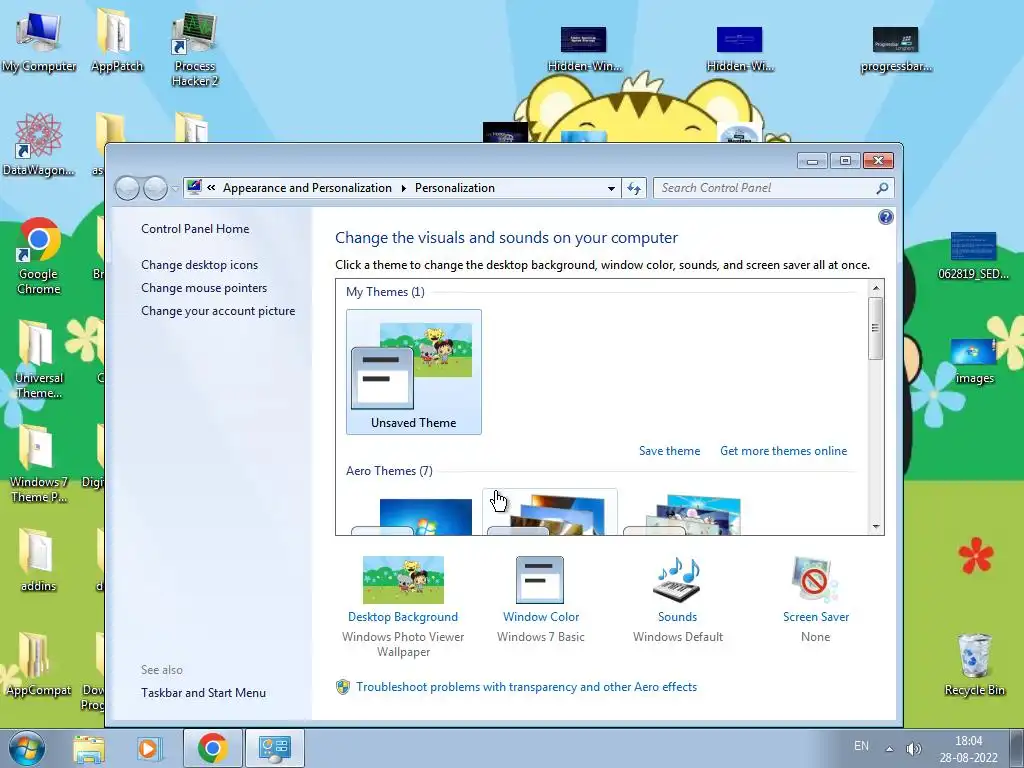Viewport: 1024px width, 768px height.
Task: Open Windows Media Player taskbar icon
Action: click(x=149, y=748)
